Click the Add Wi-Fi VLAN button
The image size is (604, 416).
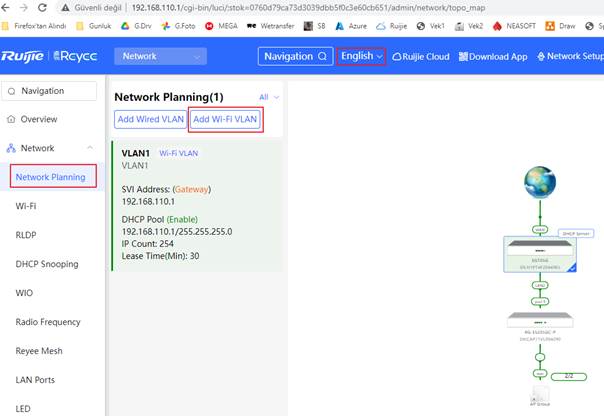(x=226, y=119)
